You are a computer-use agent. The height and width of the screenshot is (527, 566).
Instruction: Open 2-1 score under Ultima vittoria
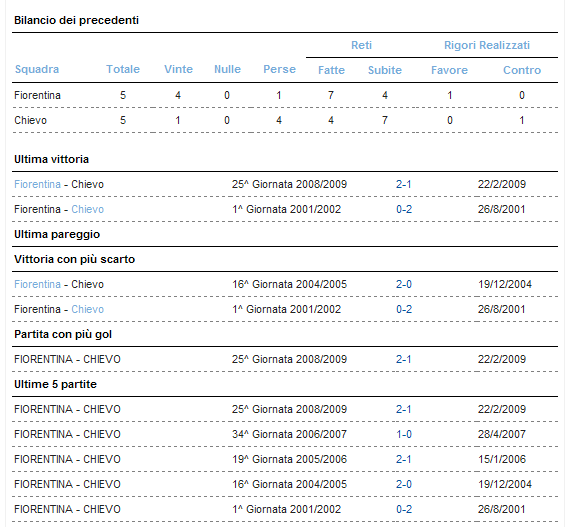click(404, 184)
